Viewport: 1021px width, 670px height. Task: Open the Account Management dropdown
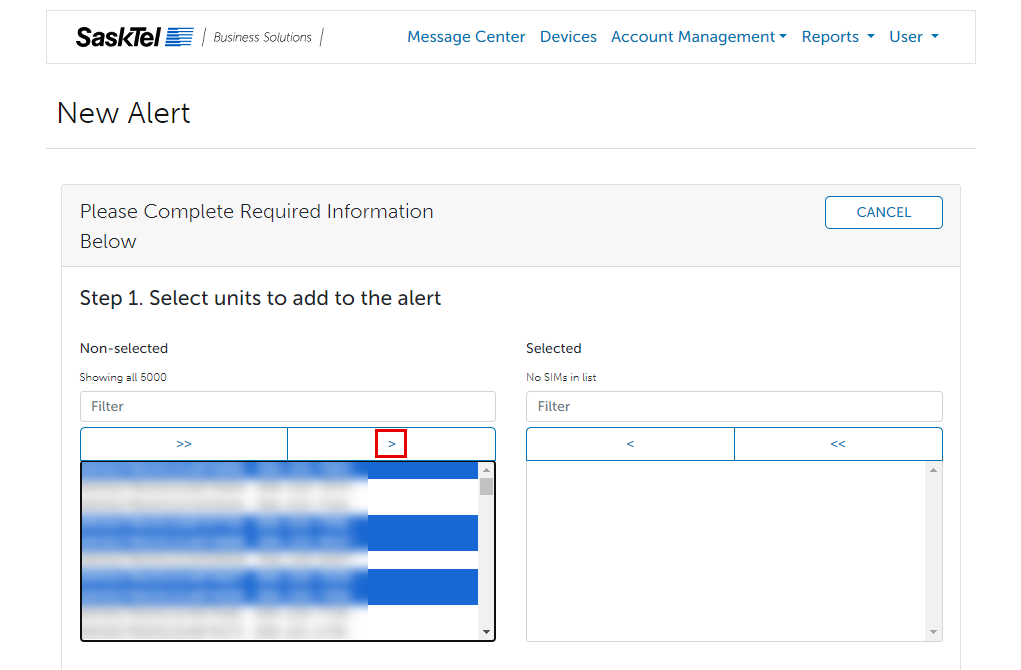(x=698, y=36)
